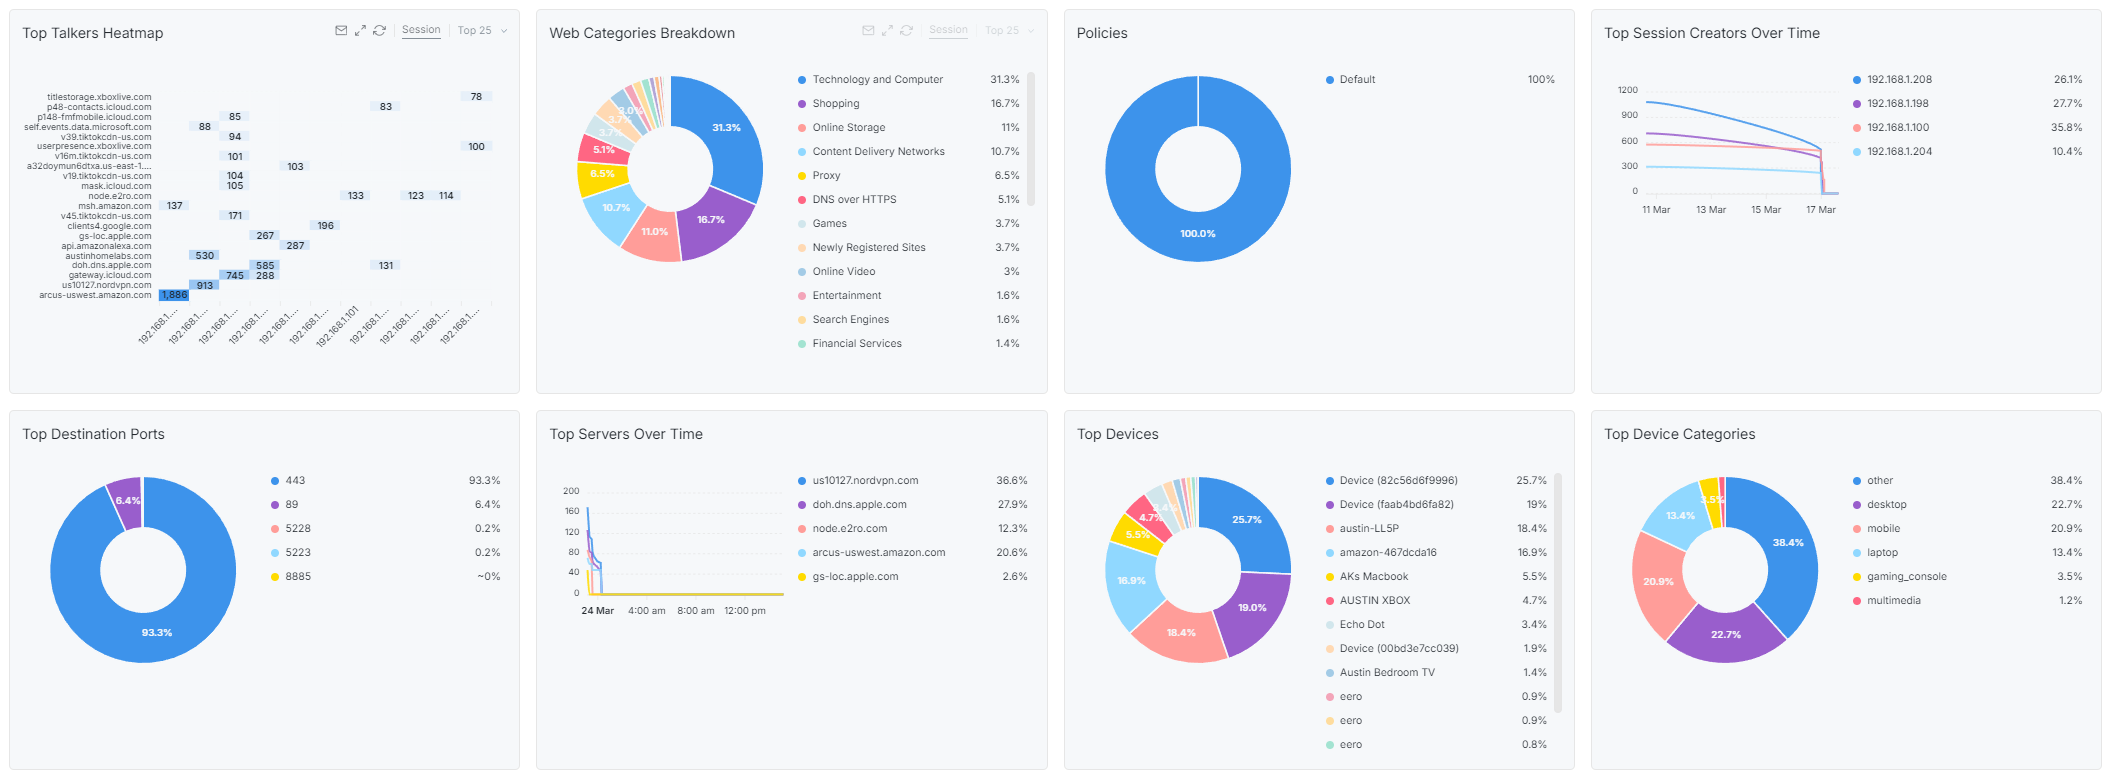Toggle 192.168.1.198 series in Session Creators legend

[1967, 104]
